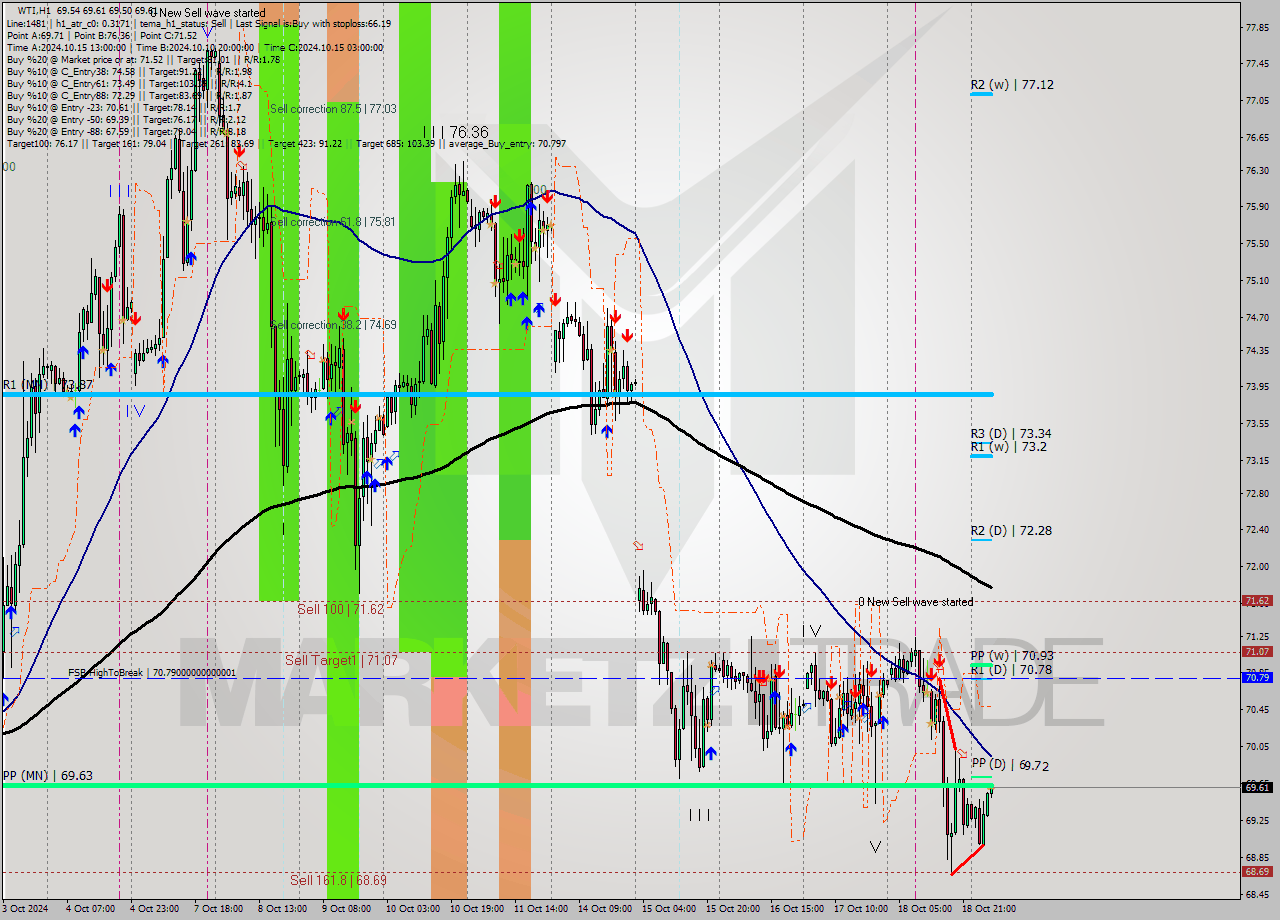Click the red 71.07 price axis tag
This screenshot has height=920, width=1280.
click(1257, 651)
